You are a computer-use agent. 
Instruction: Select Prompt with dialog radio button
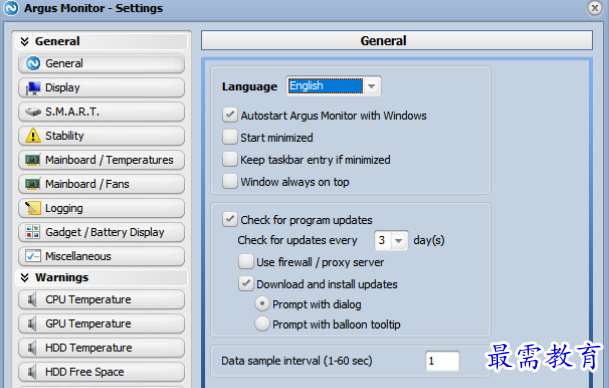click(x=262, y=304)
